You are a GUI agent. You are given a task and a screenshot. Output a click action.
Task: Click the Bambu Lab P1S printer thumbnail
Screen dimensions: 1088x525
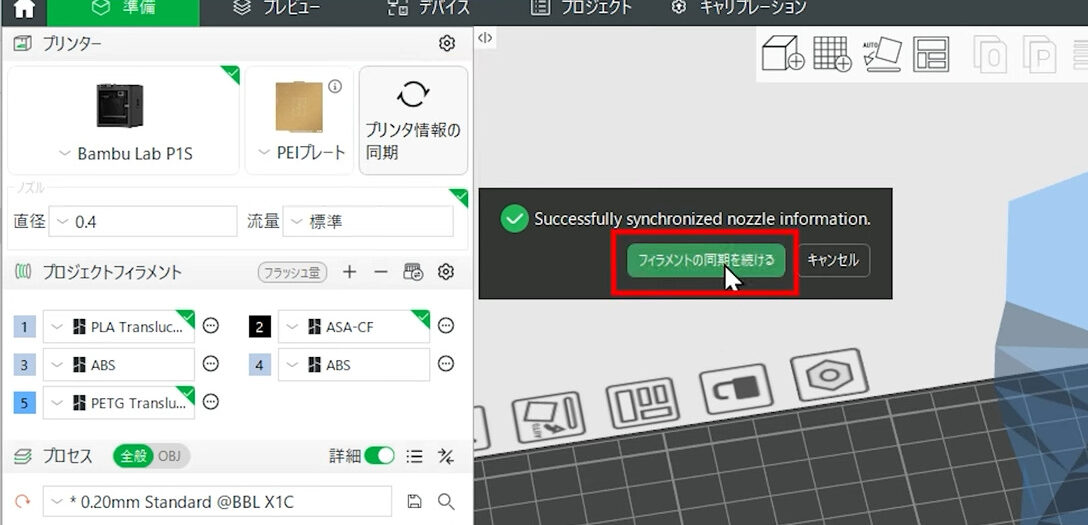click(x=119, y=105)
